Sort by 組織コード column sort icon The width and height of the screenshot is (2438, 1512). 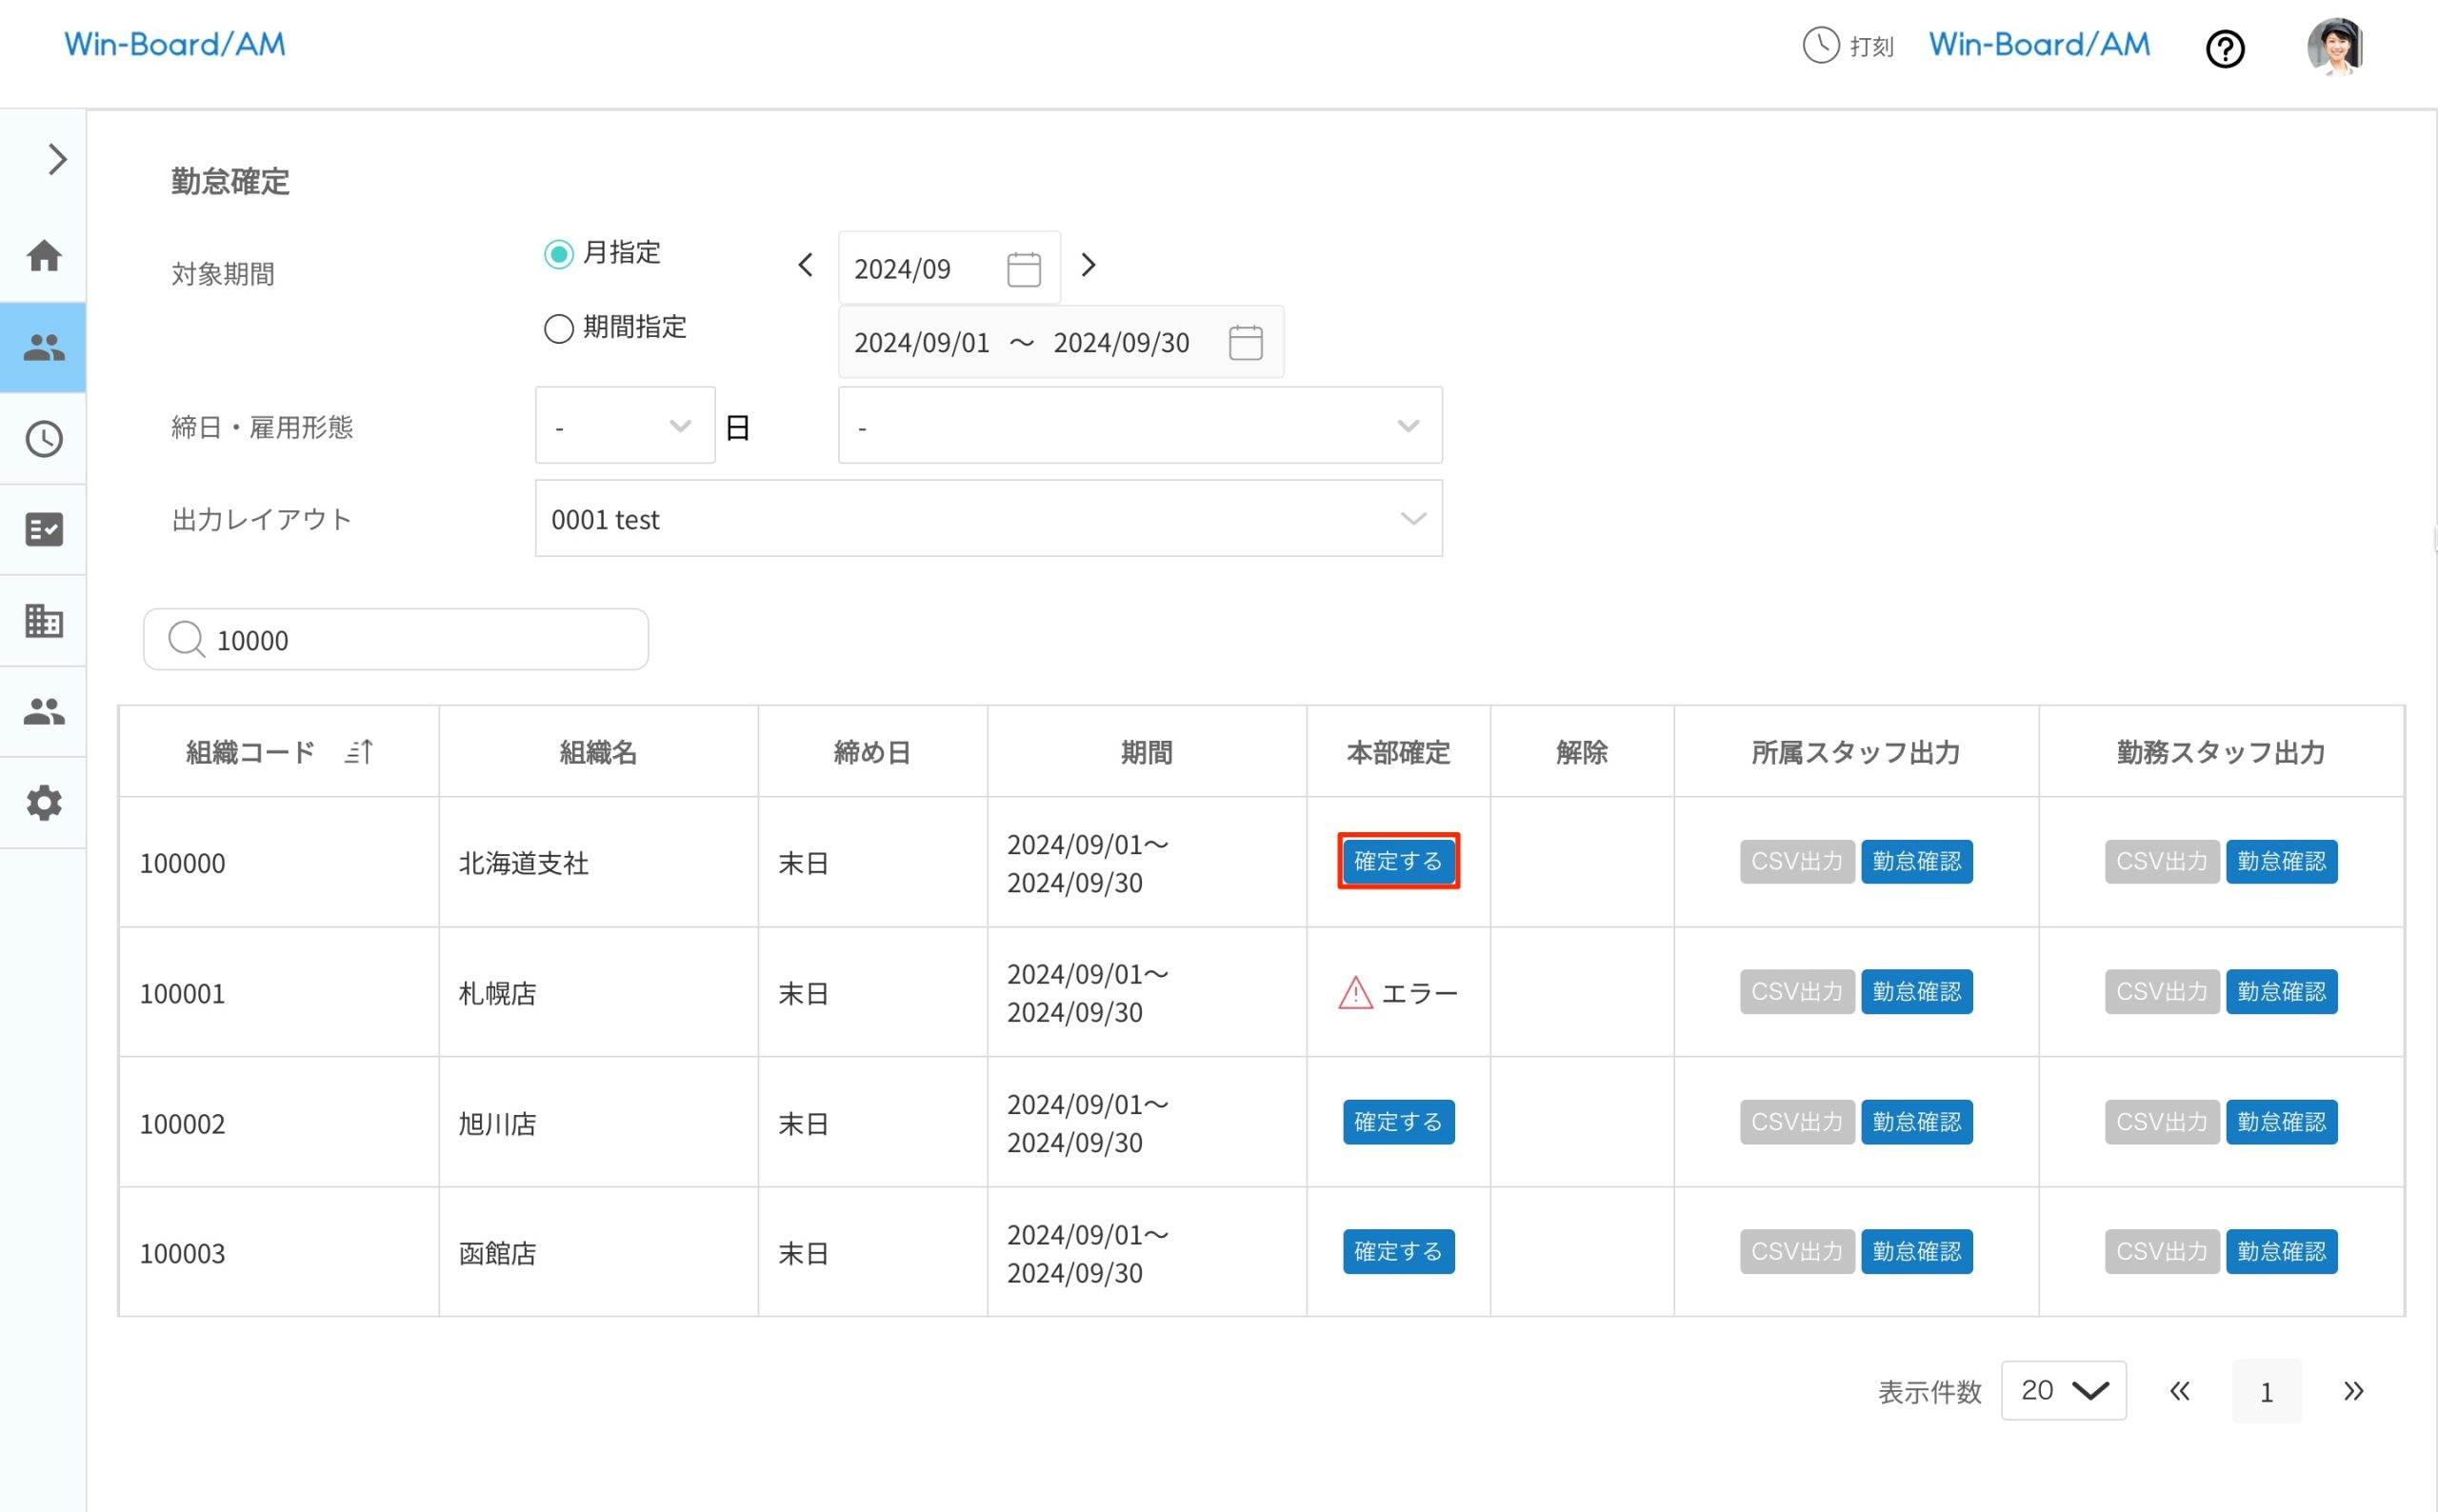click(359, 752)
